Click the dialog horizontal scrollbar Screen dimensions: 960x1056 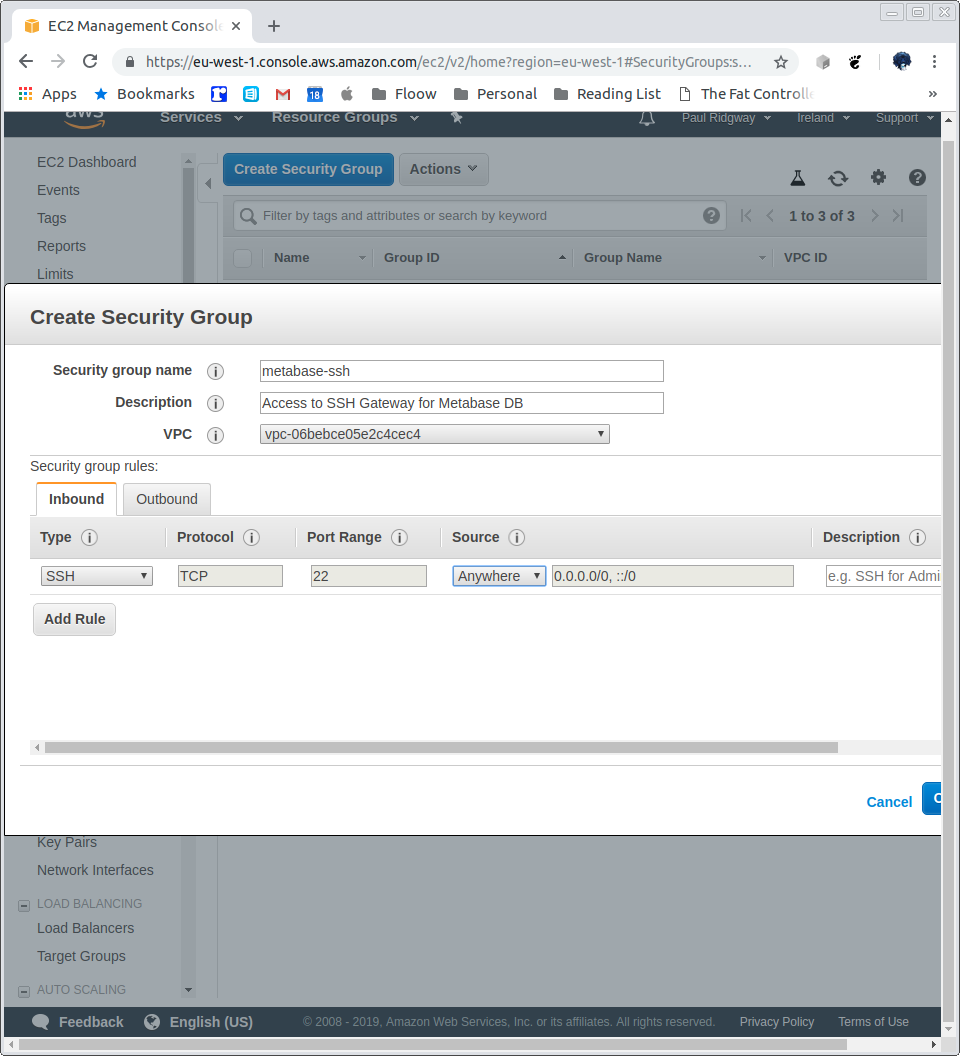(441, 748)
